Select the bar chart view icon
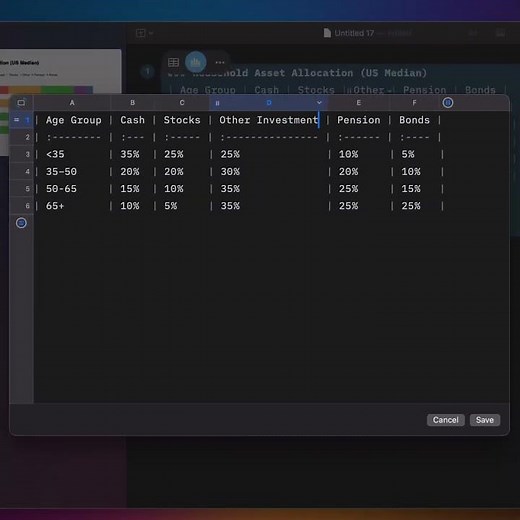Screen dimensions: 520x520 [196, 62]
